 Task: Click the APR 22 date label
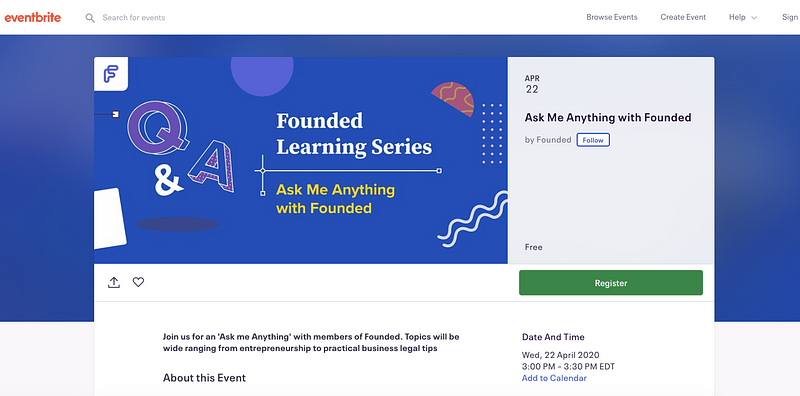(532, 84)
